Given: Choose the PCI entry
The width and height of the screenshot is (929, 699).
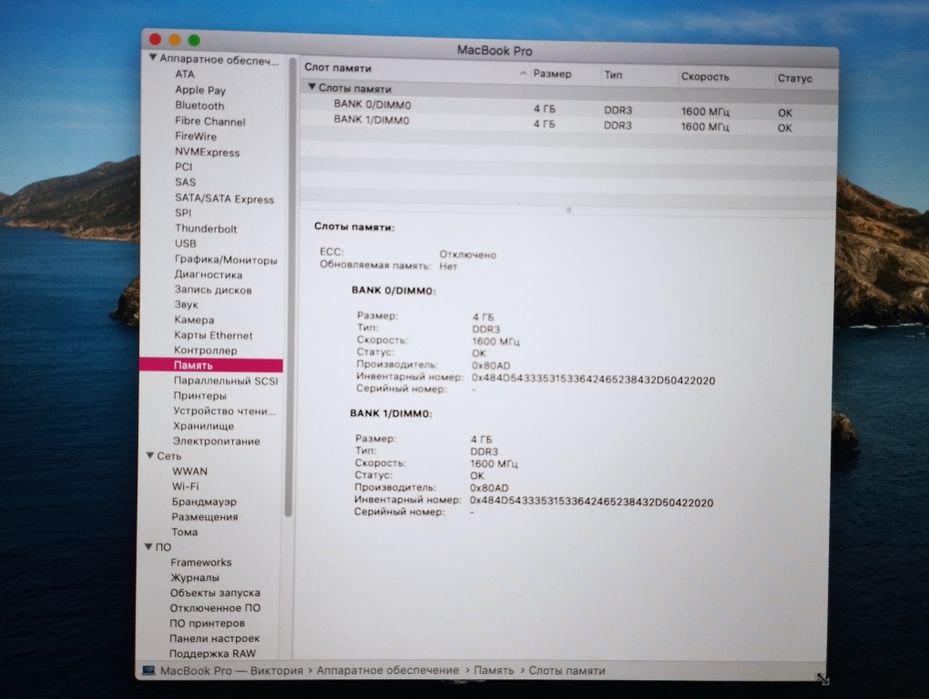Looking at the screenshot, I should 183,167.
